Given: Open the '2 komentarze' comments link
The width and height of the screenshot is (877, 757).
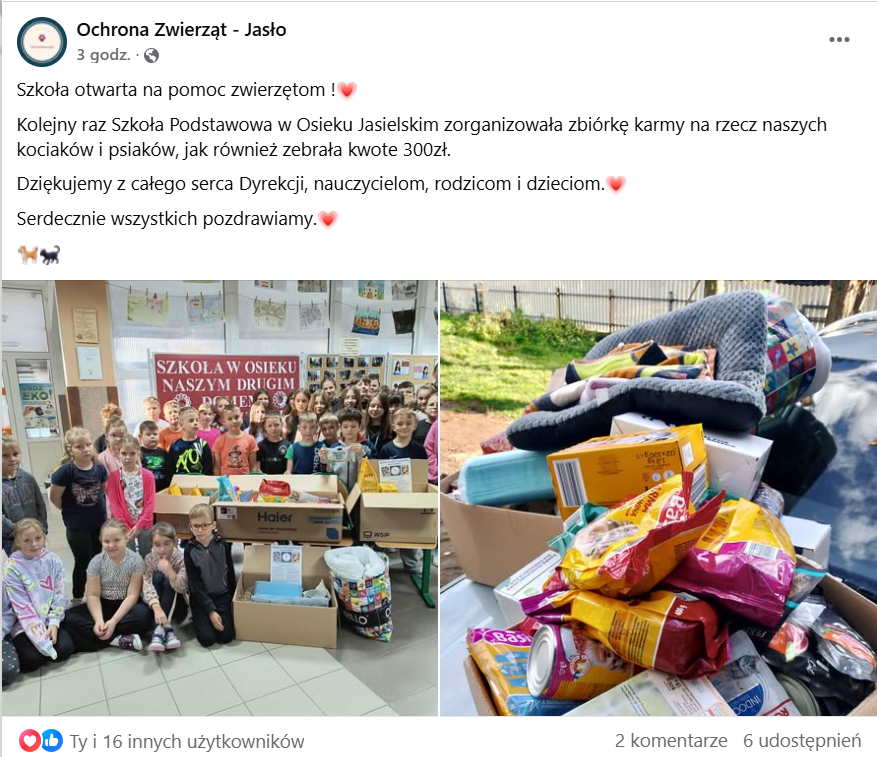Looking at the screenshot, I should [x=671, y=741].
